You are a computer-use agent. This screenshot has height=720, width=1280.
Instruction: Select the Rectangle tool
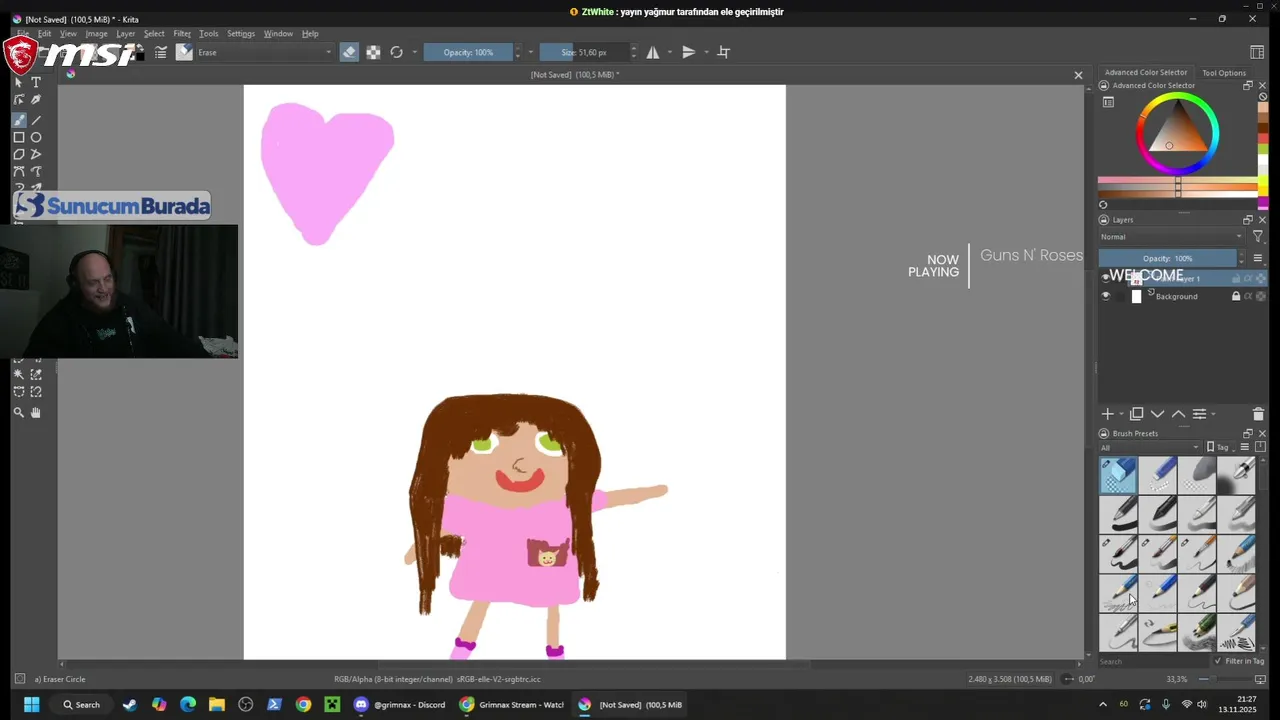click(x=19, y=137)
